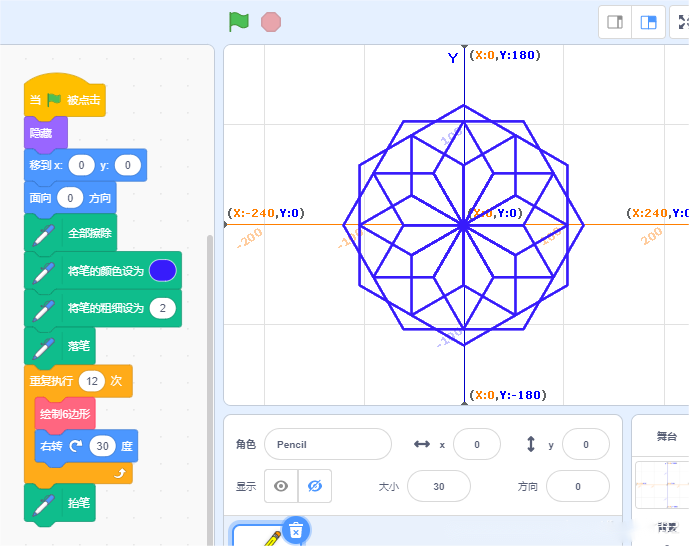The width and height of the screenshot is (689, 546).
Task: Click the erase all pen block
Action: 70,233
